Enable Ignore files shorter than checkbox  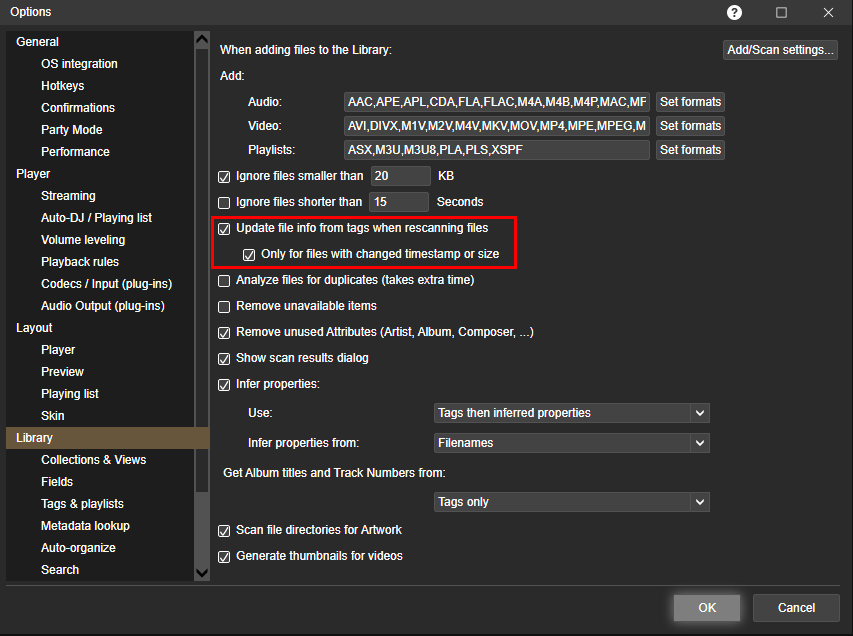224,202
